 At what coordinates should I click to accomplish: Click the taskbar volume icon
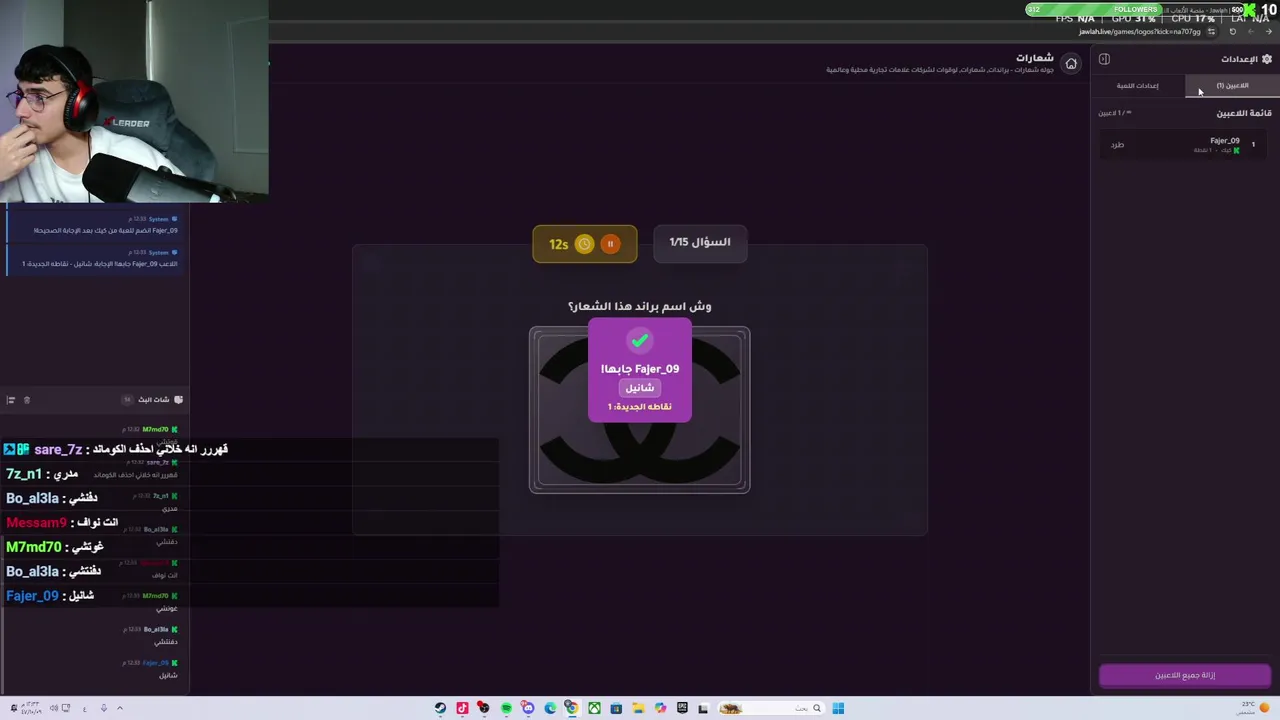(x=54, y=708)
